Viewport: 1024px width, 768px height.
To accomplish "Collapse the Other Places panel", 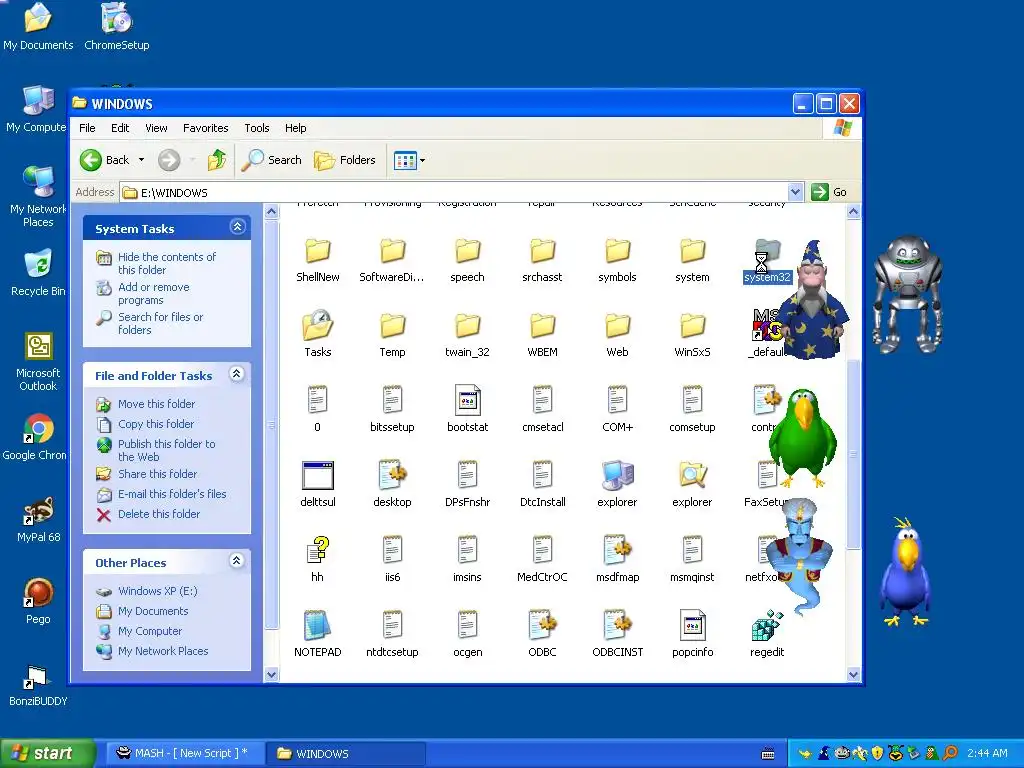I will point(237,560).
